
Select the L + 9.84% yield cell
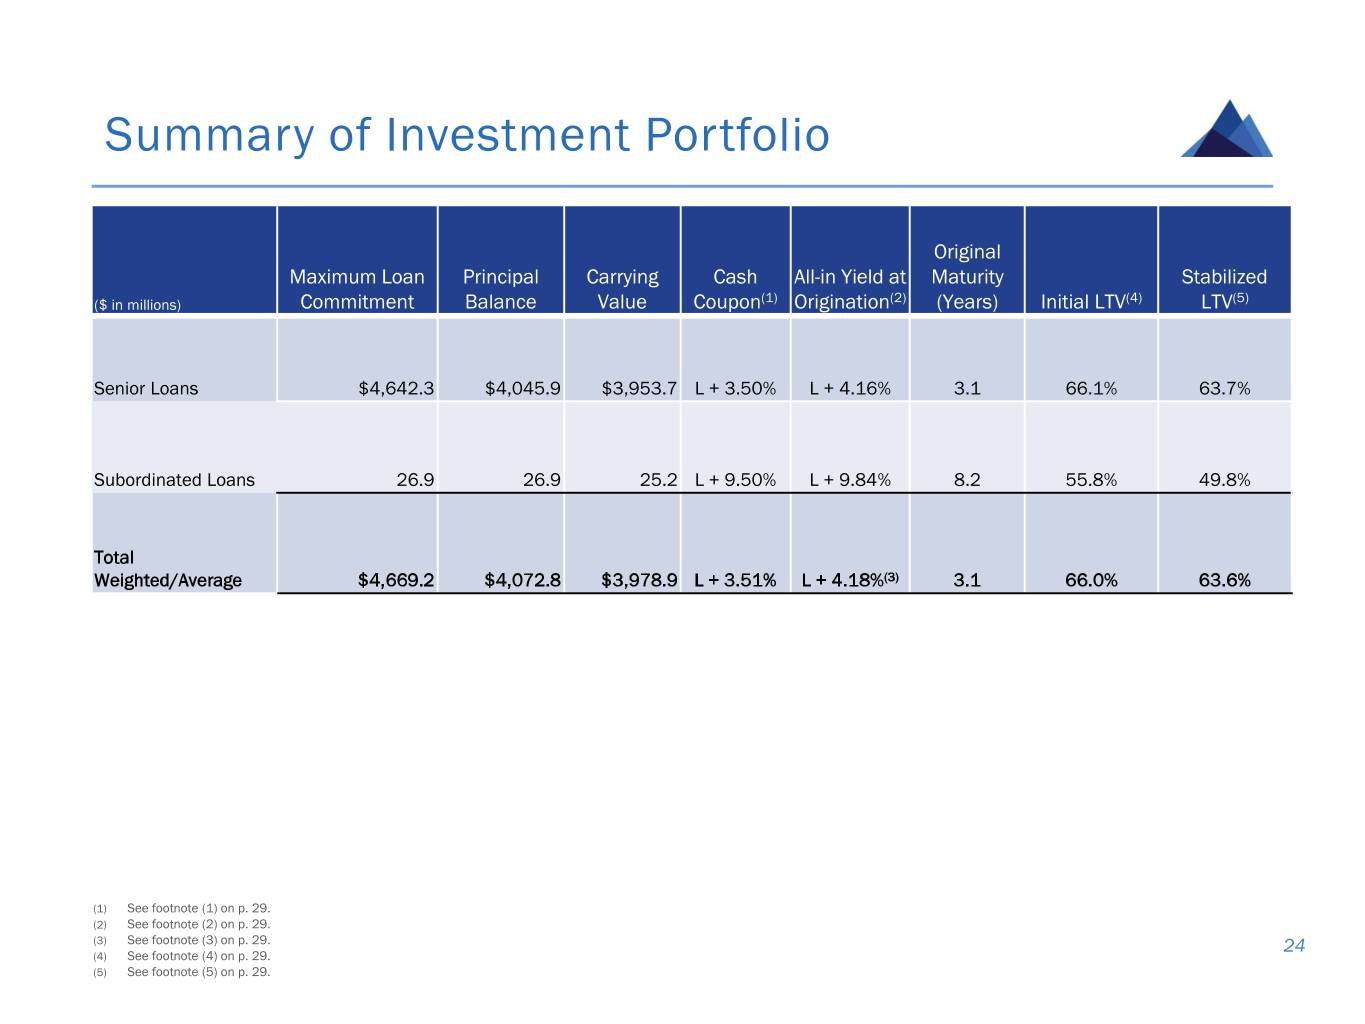click(850, 480)
